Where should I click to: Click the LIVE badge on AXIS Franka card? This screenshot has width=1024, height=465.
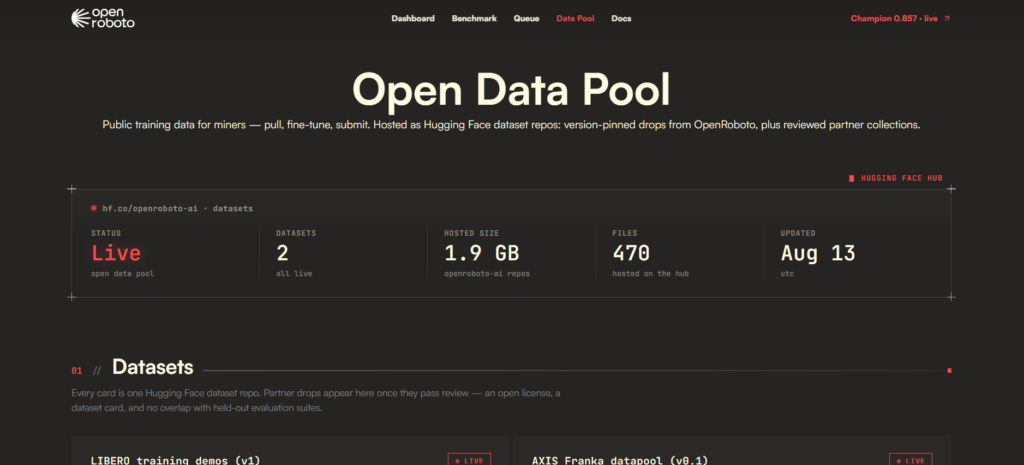point(910,459)
